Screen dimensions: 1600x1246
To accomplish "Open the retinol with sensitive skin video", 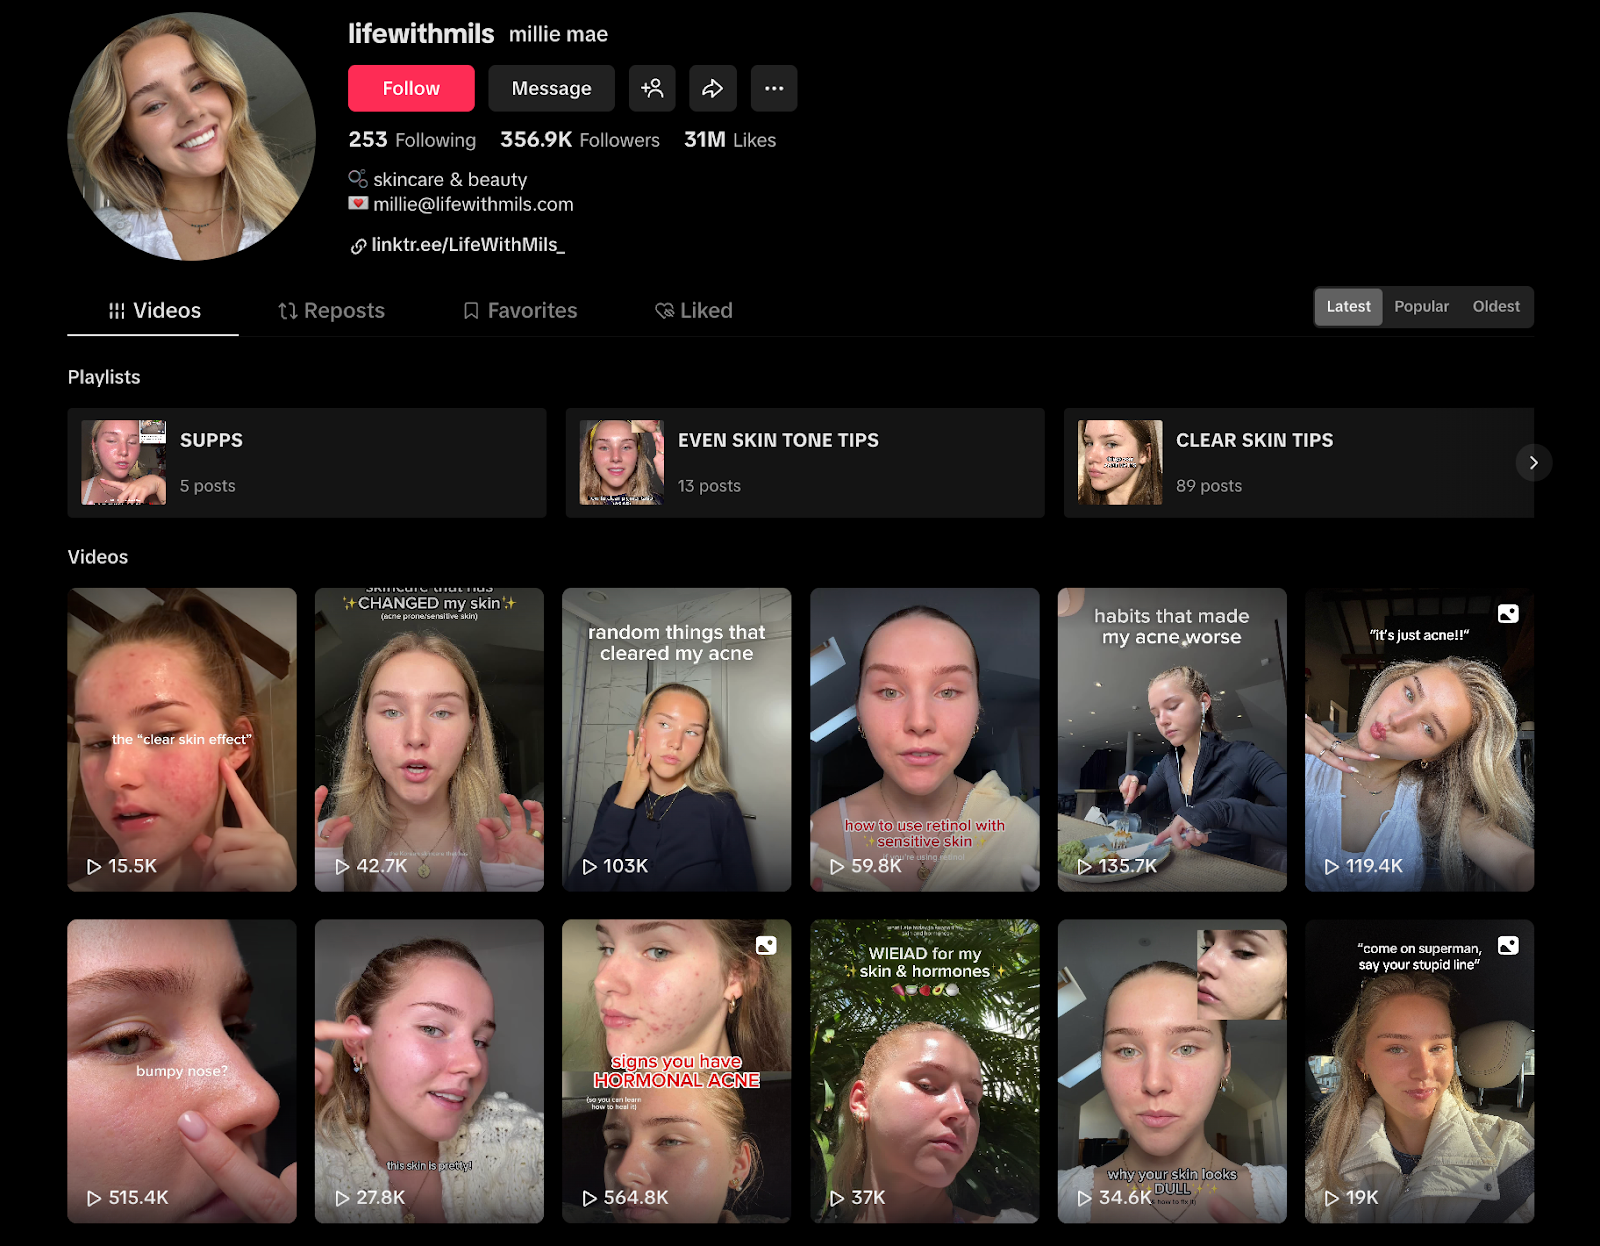I will (x=924, y=739).
